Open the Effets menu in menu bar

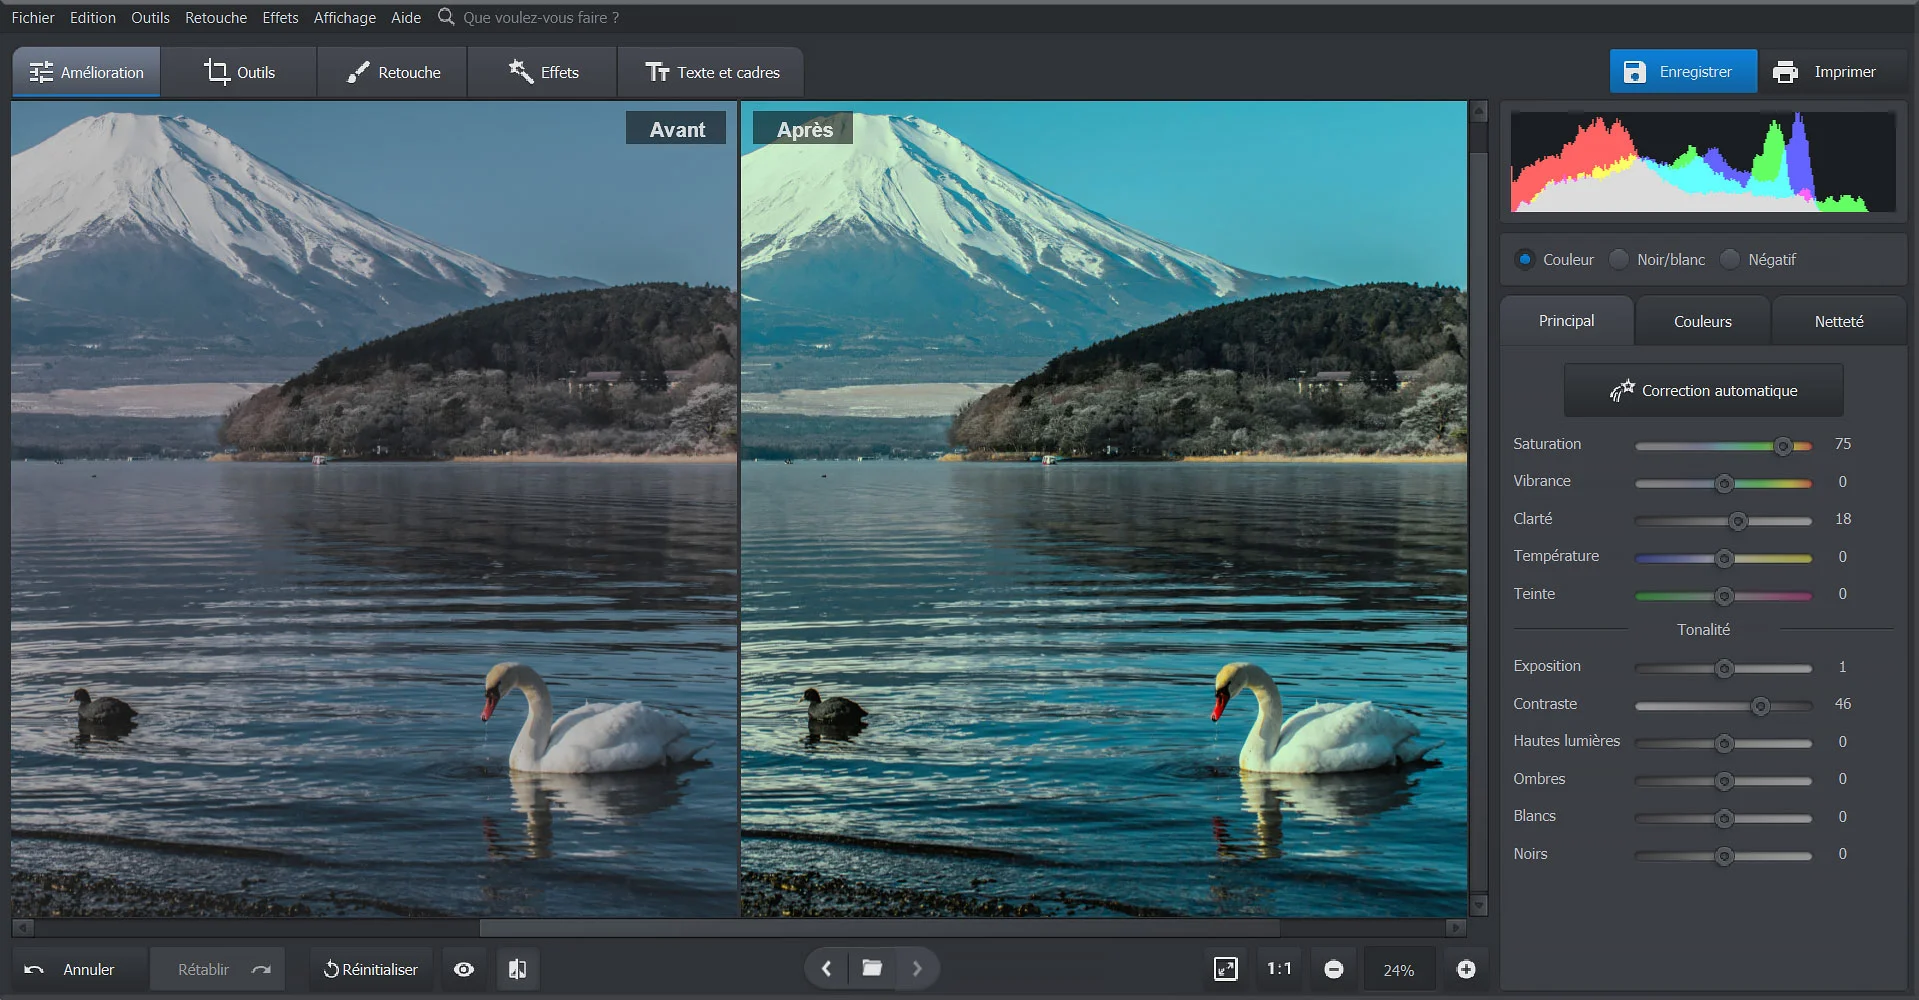pyautogui.click(x=280, y=17)
